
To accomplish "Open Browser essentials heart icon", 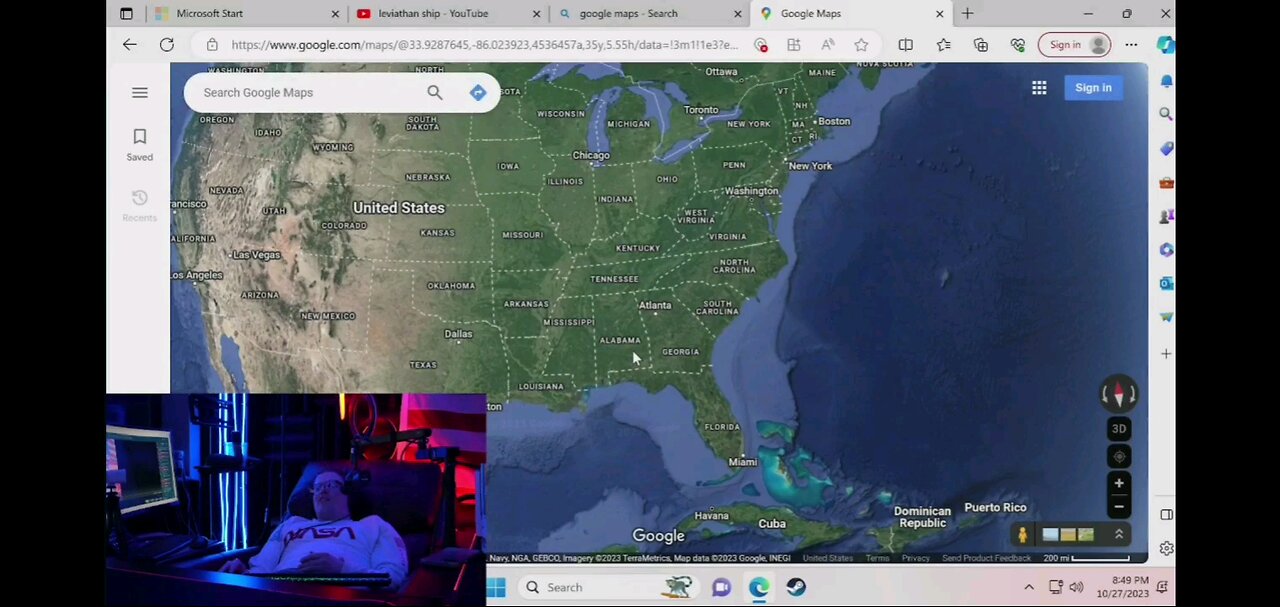I will pyautogui.click(x=1017, y=45).
